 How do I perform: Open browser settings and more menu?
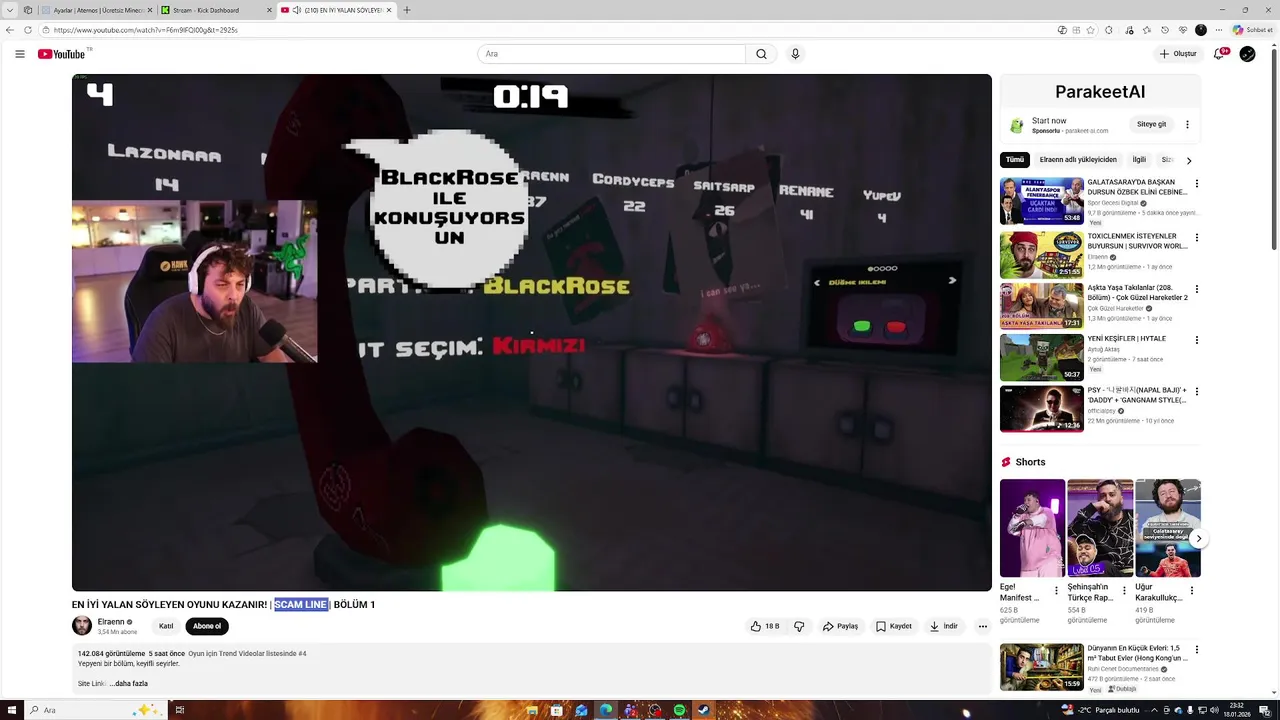click(x=1219, y=30)
